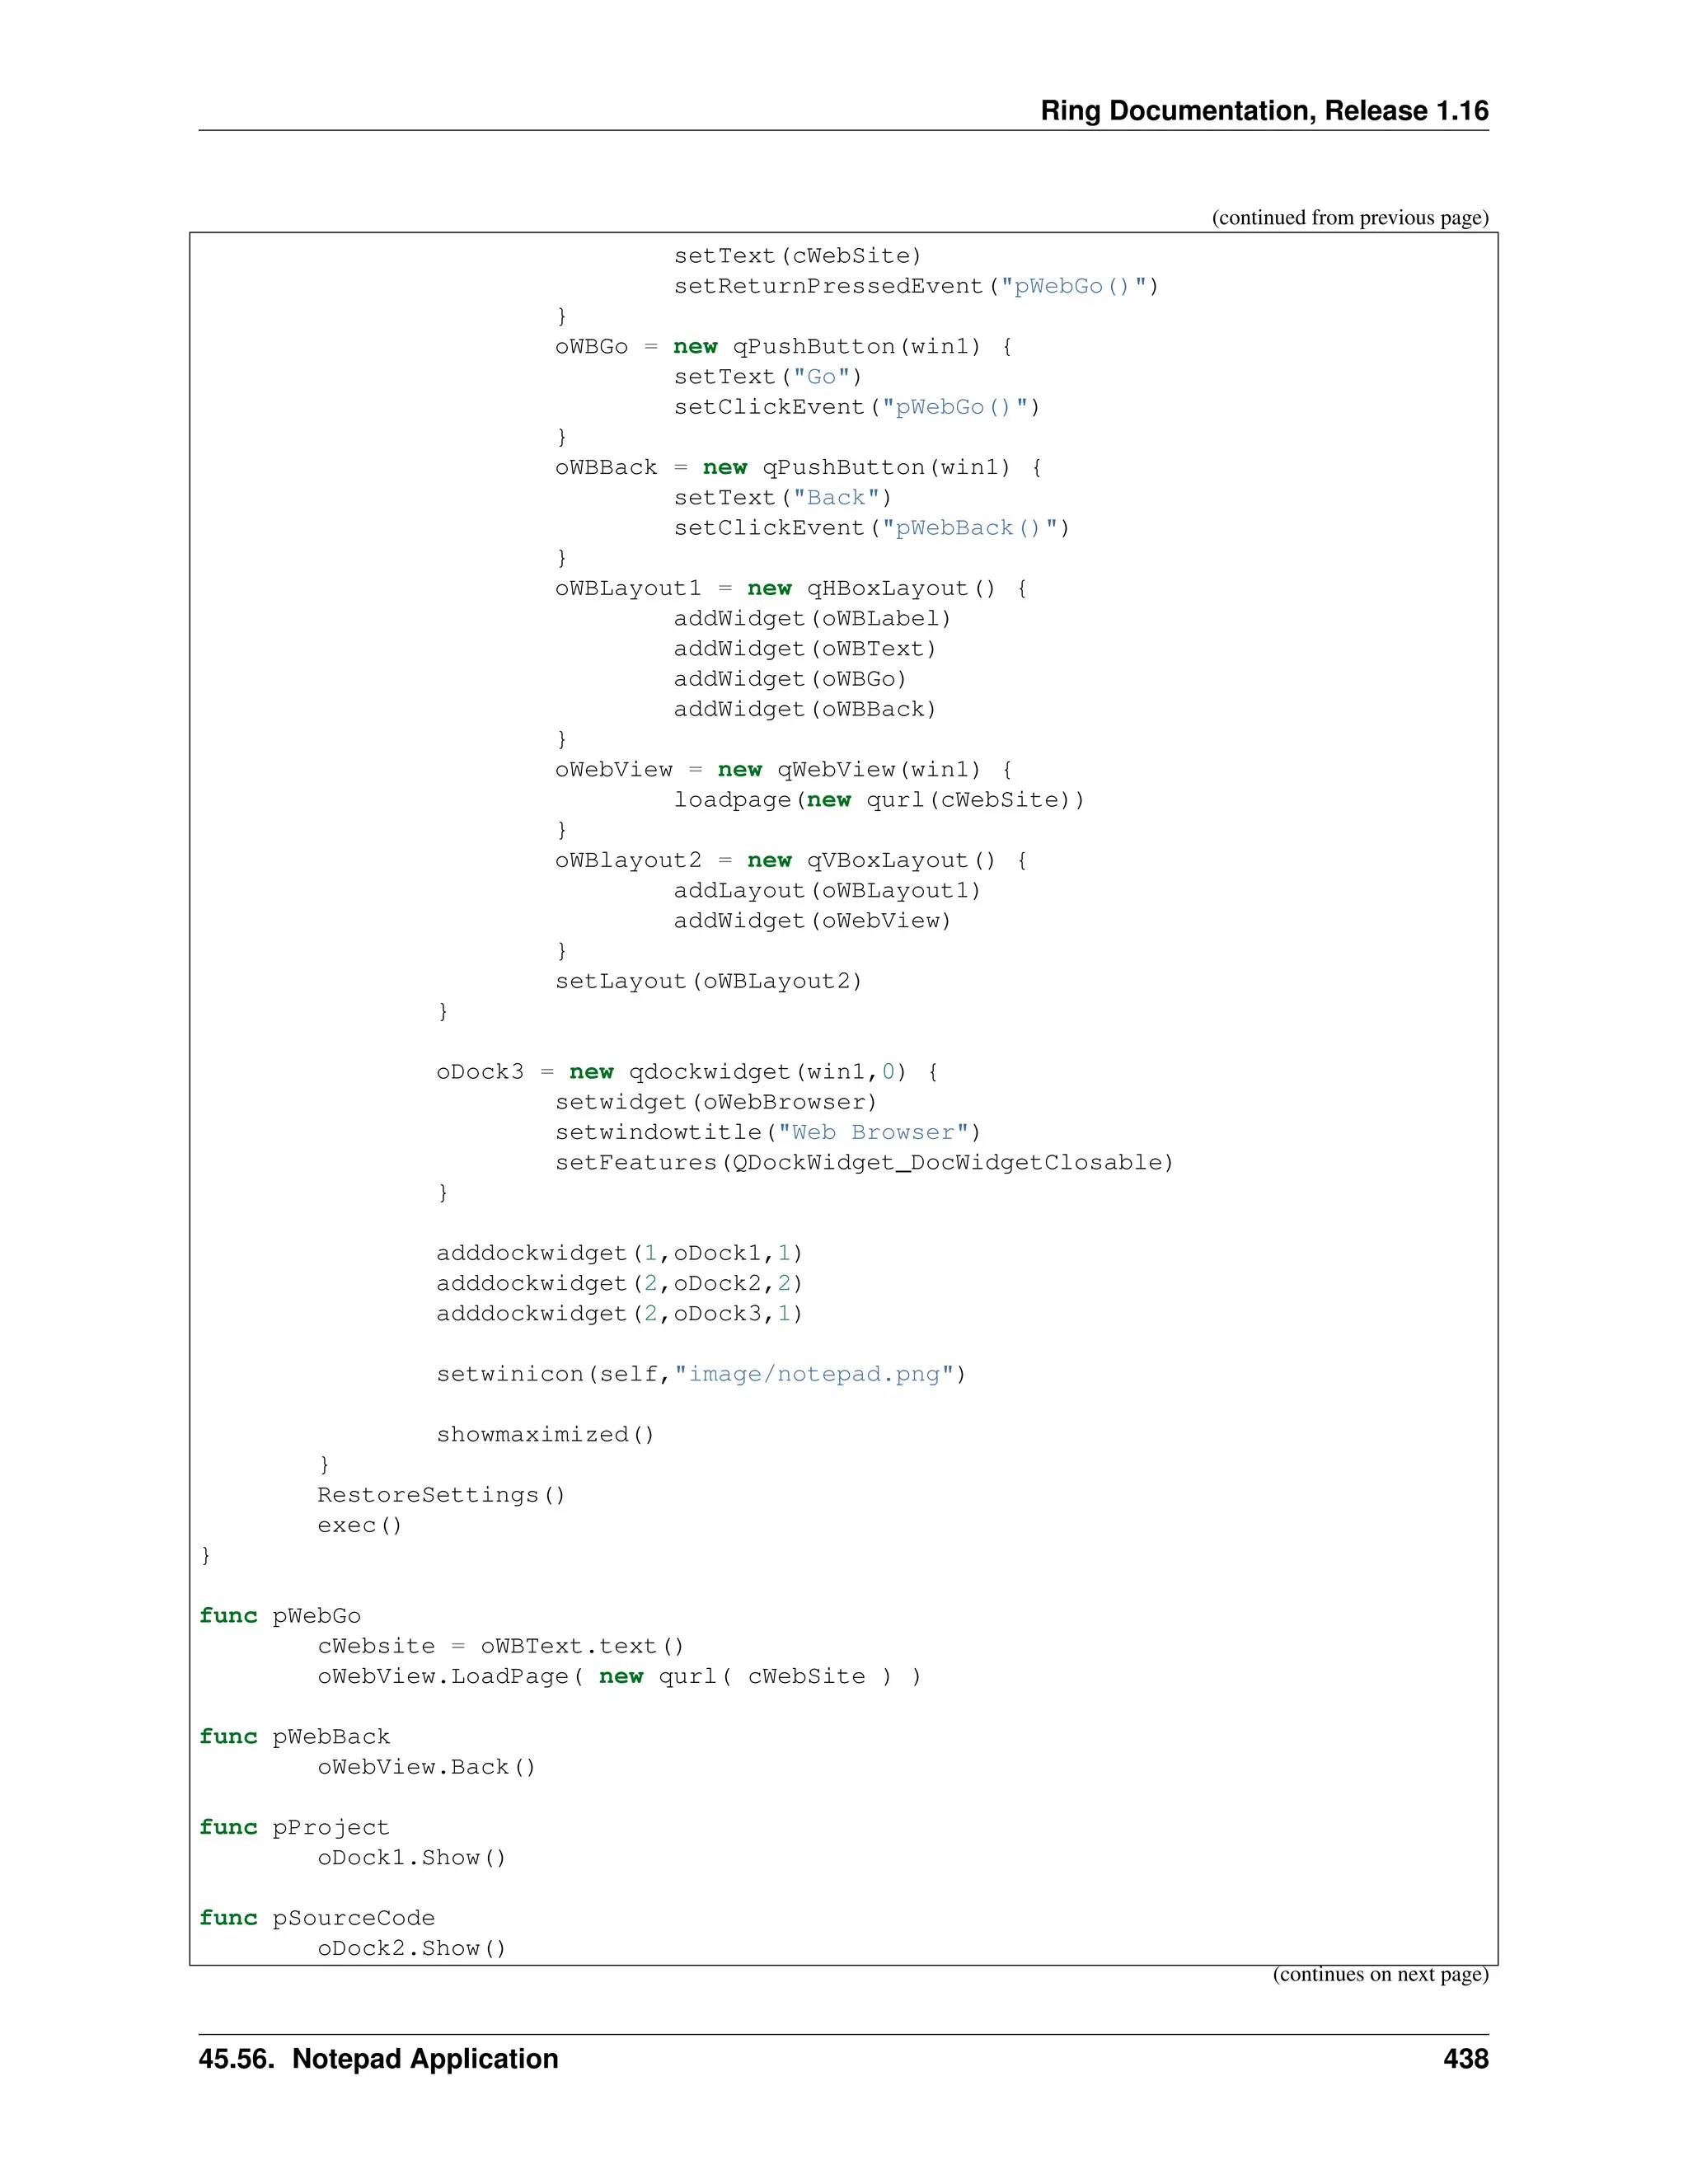
Task: Click the 'oWBlayout2 = new qVBoxLayout()' line
Action: 791,861
